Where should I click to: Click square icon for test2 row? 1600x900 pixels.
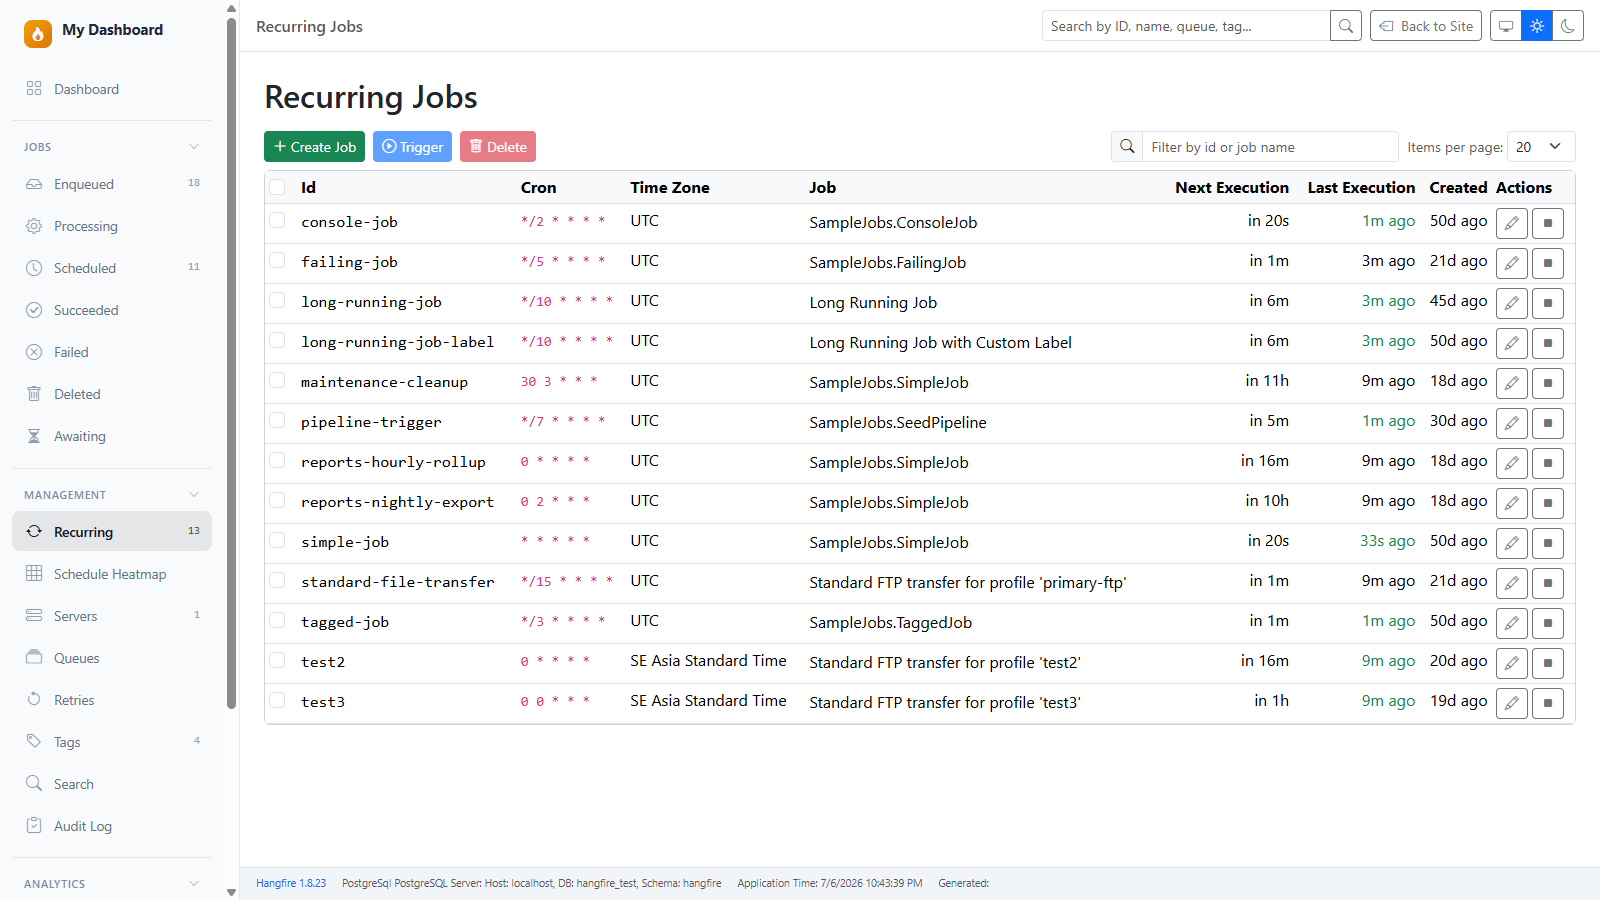point(1548,663)
